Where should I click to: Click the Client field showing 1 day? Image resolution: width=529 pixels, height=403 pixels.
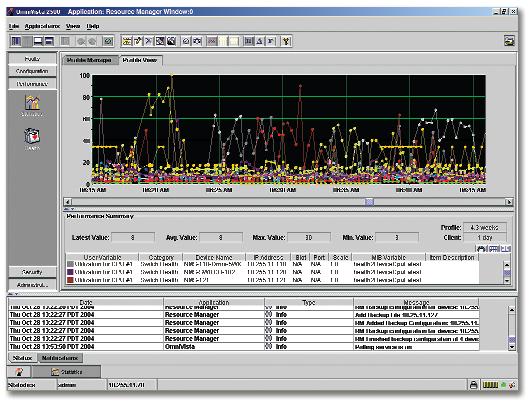tap(485, 237)
